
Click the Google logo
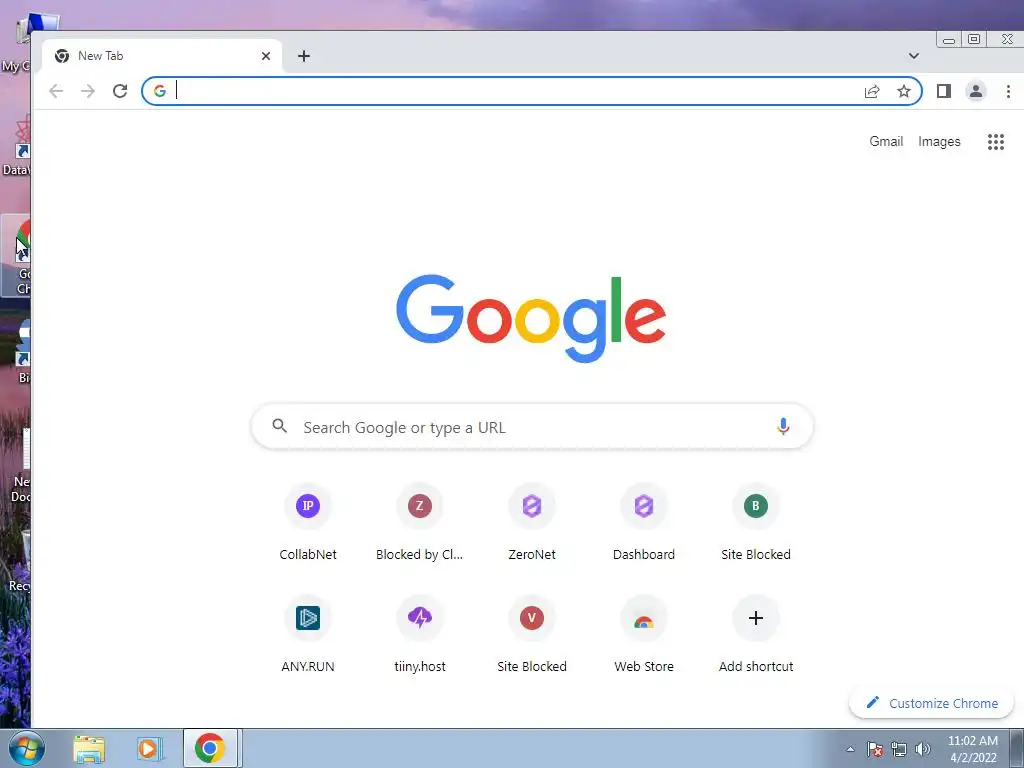531,318
